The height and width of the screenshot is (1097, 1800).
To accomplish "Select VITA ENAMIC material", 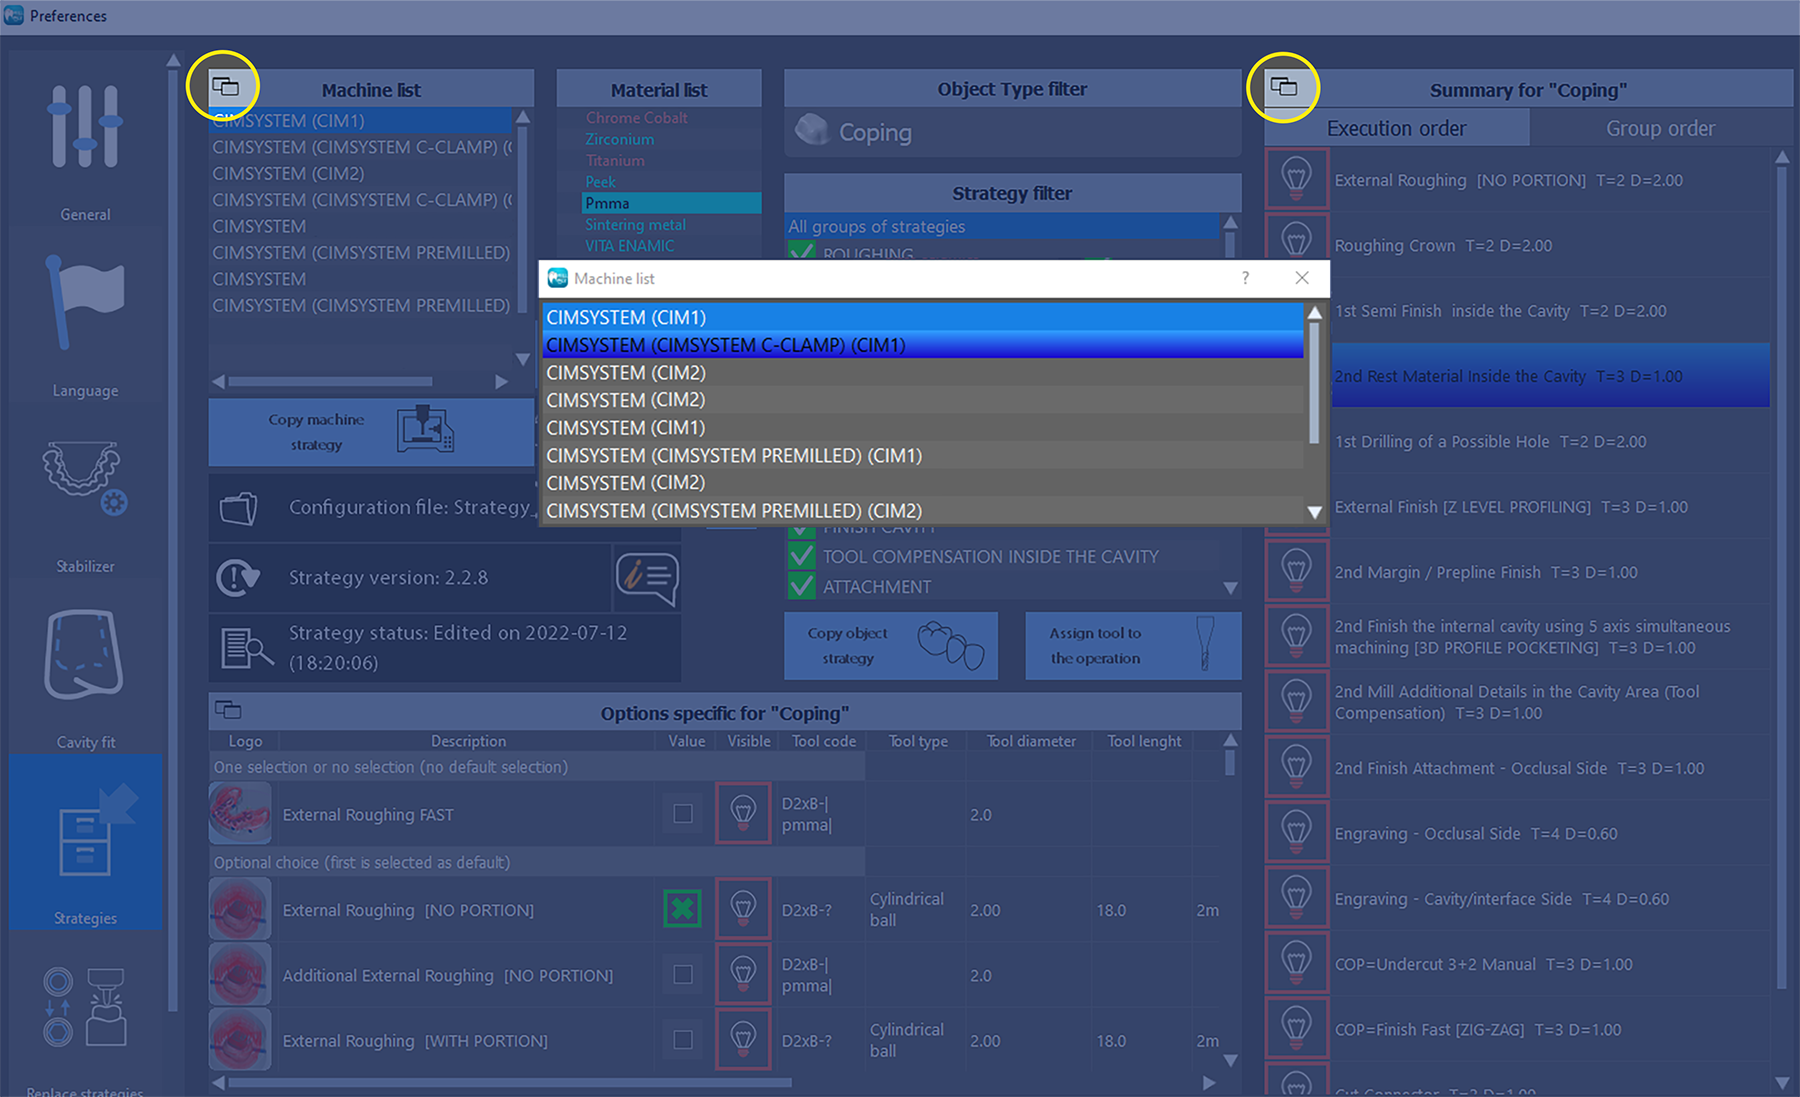I will pyautogui.click(x=630, y=245).
